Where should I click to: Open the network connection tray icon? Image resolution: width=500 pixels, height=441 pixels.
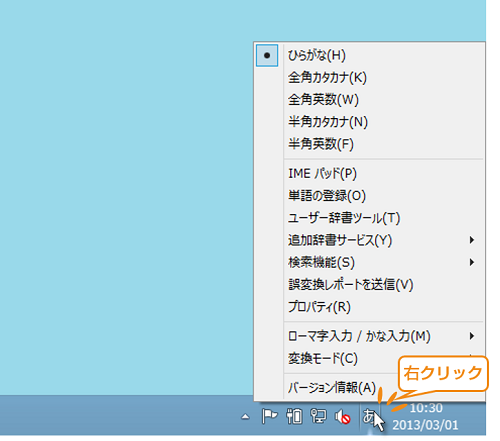[318, 416]
